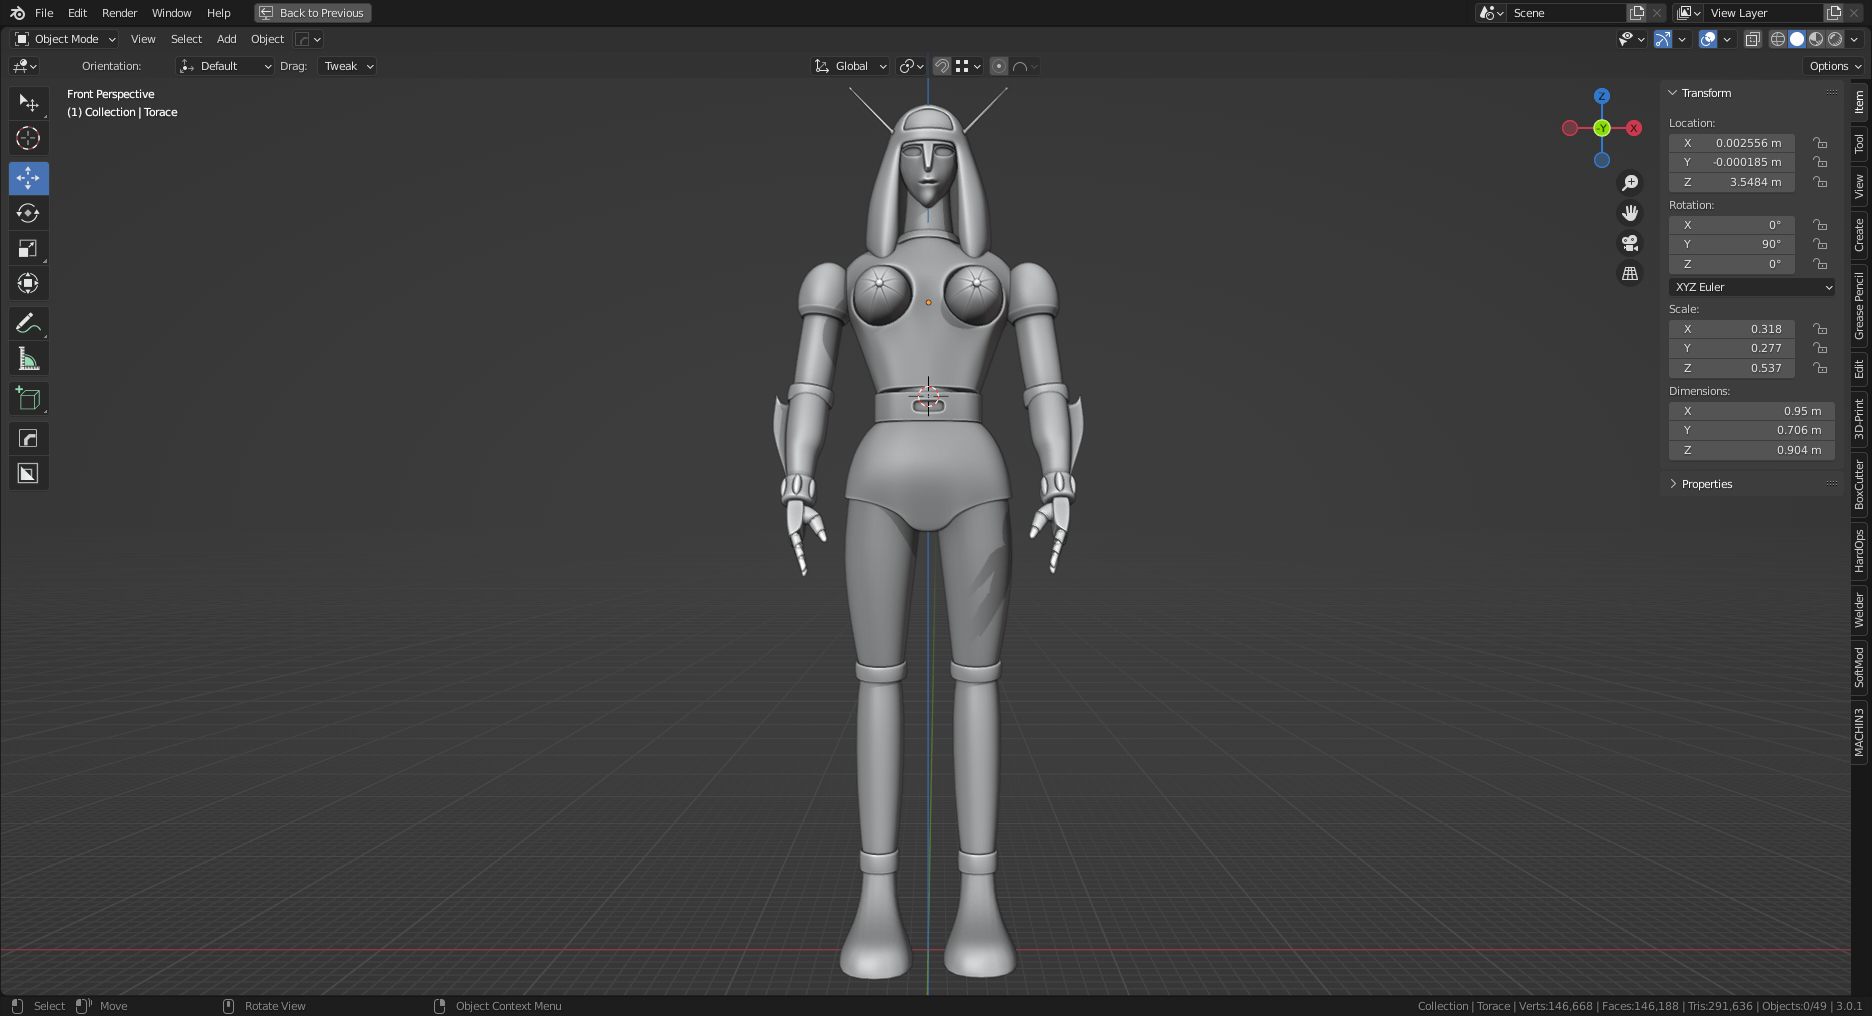The width and height of the screenshot is (1872, 1016).
Task: Open the viewport View menu
Action: point(143,39)
